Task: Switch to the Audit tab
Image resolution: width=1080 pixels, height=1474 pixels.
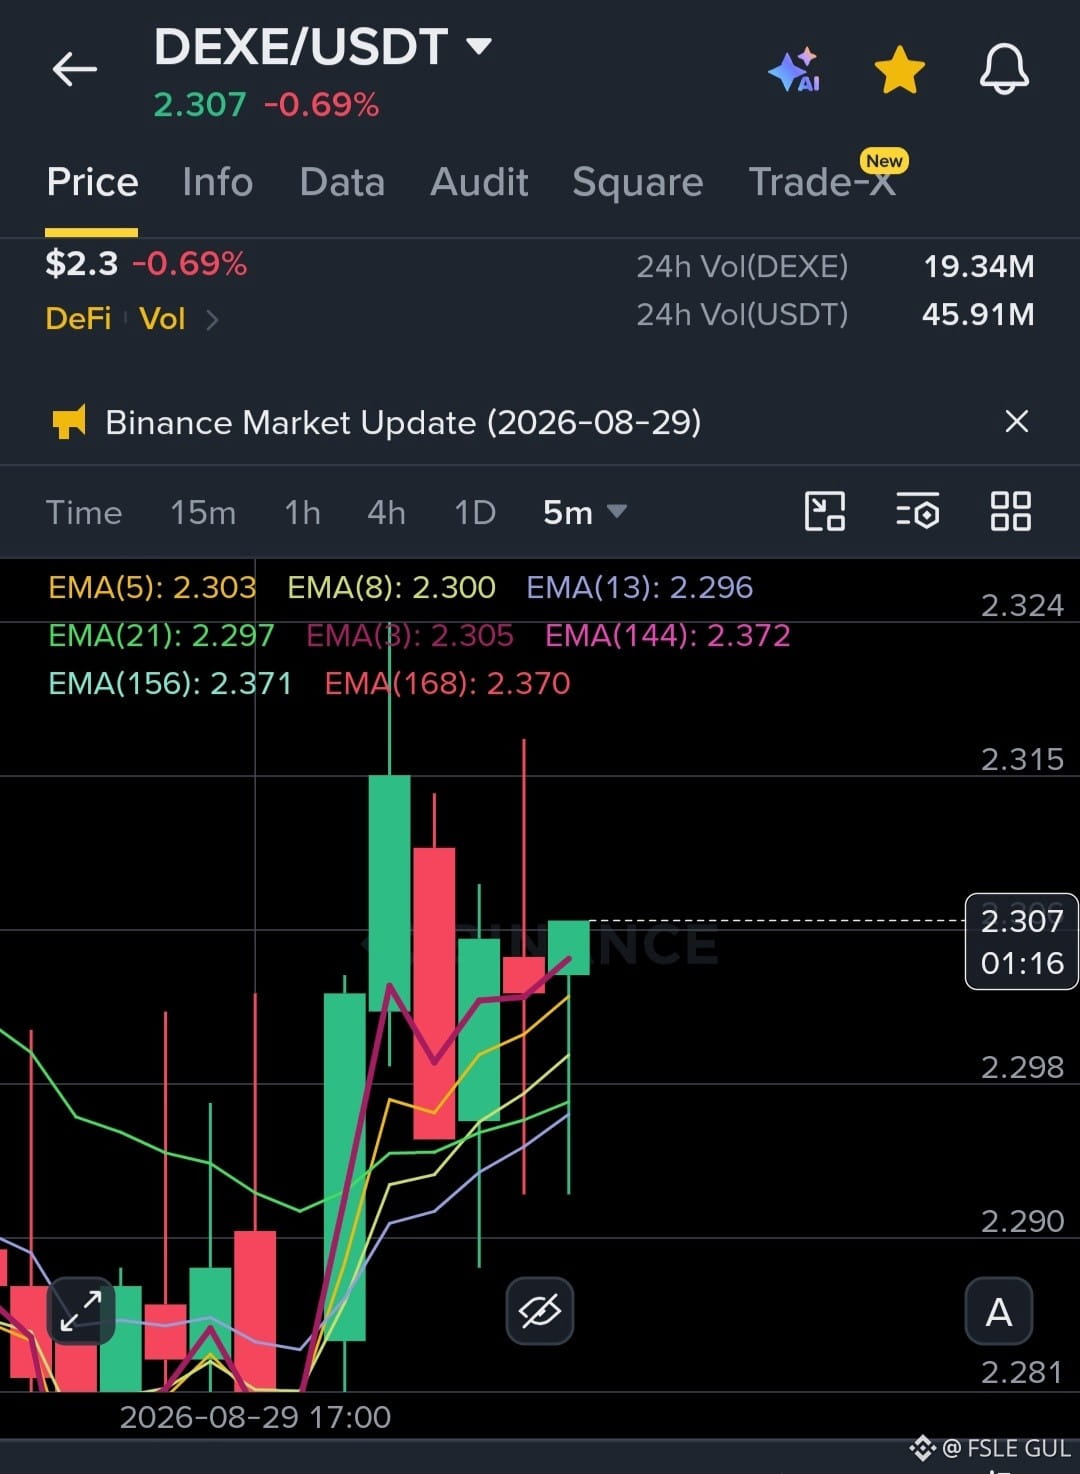Action: click(479, 182)
